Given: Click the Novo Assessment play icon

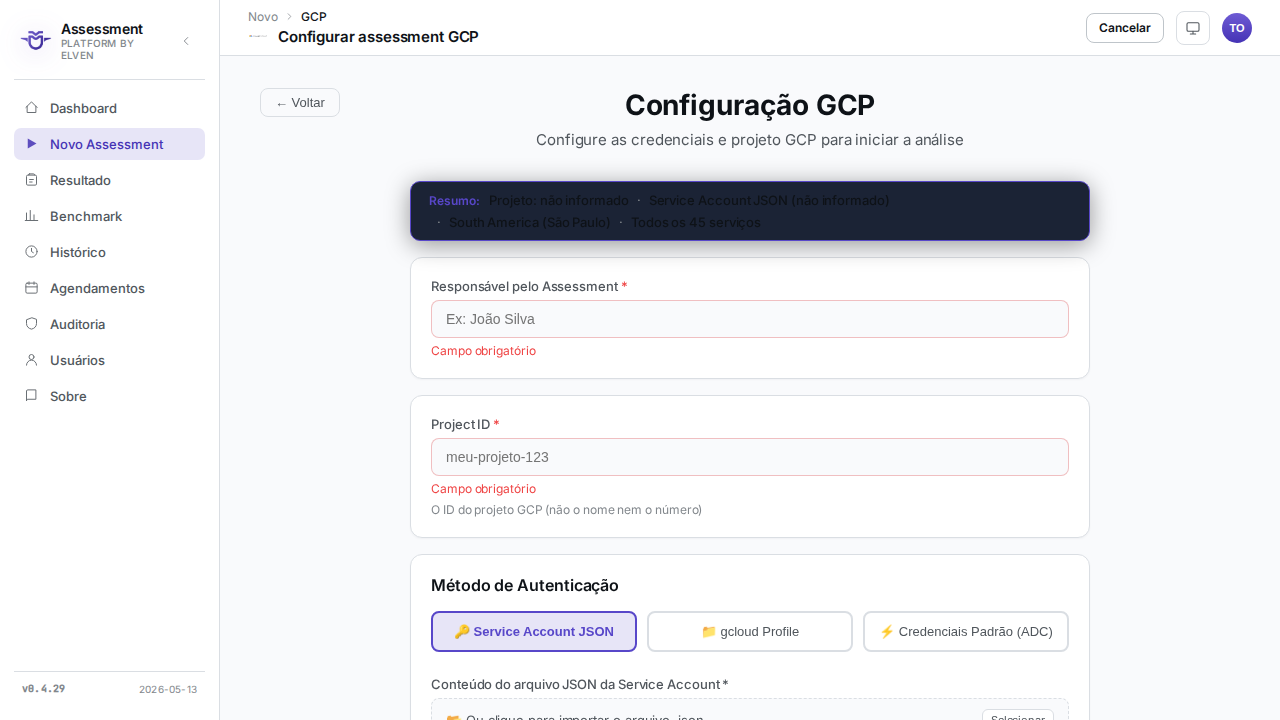Looking at the screenshot, I should 31,144.
